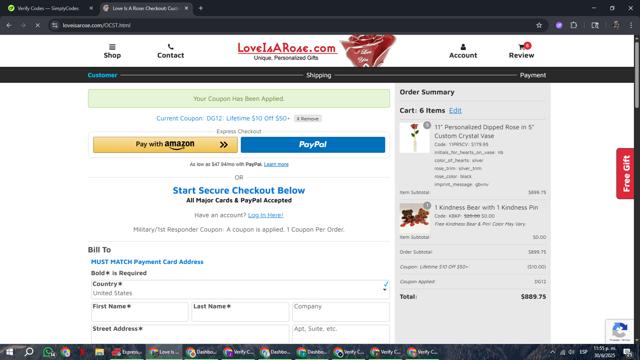
Task: Bookmark this page with the star icon
Action: pyautogui.click(x=539, y=25)
